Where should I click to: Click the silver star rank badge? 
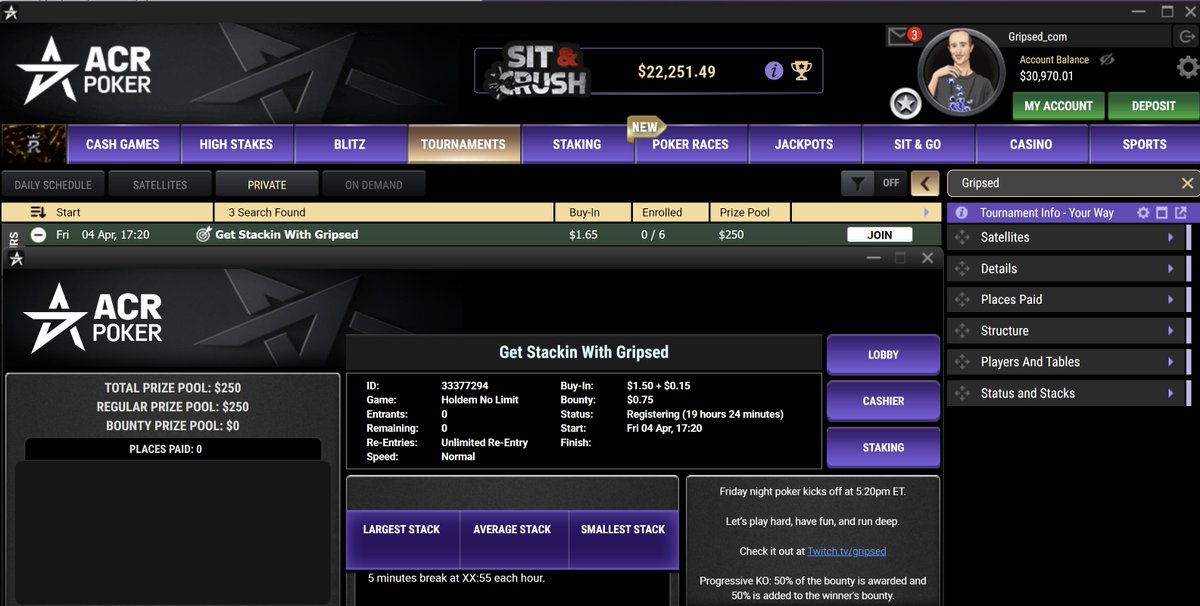(905, 103)
